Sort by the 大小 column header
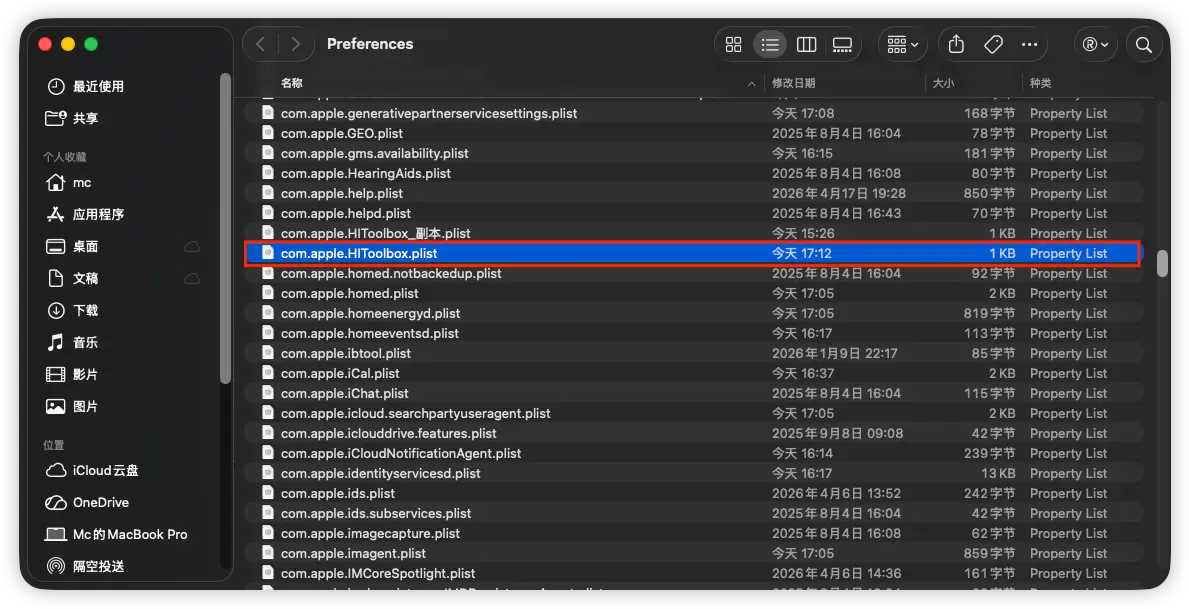The width and height of the screenshot is (1189, 609). (943, 83)
